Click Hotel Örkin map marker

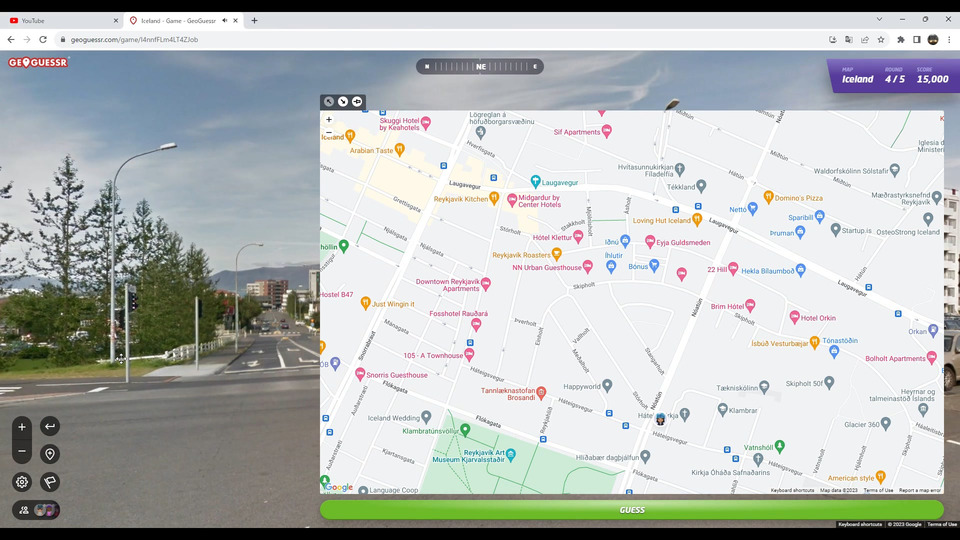(x=794, y=317)
